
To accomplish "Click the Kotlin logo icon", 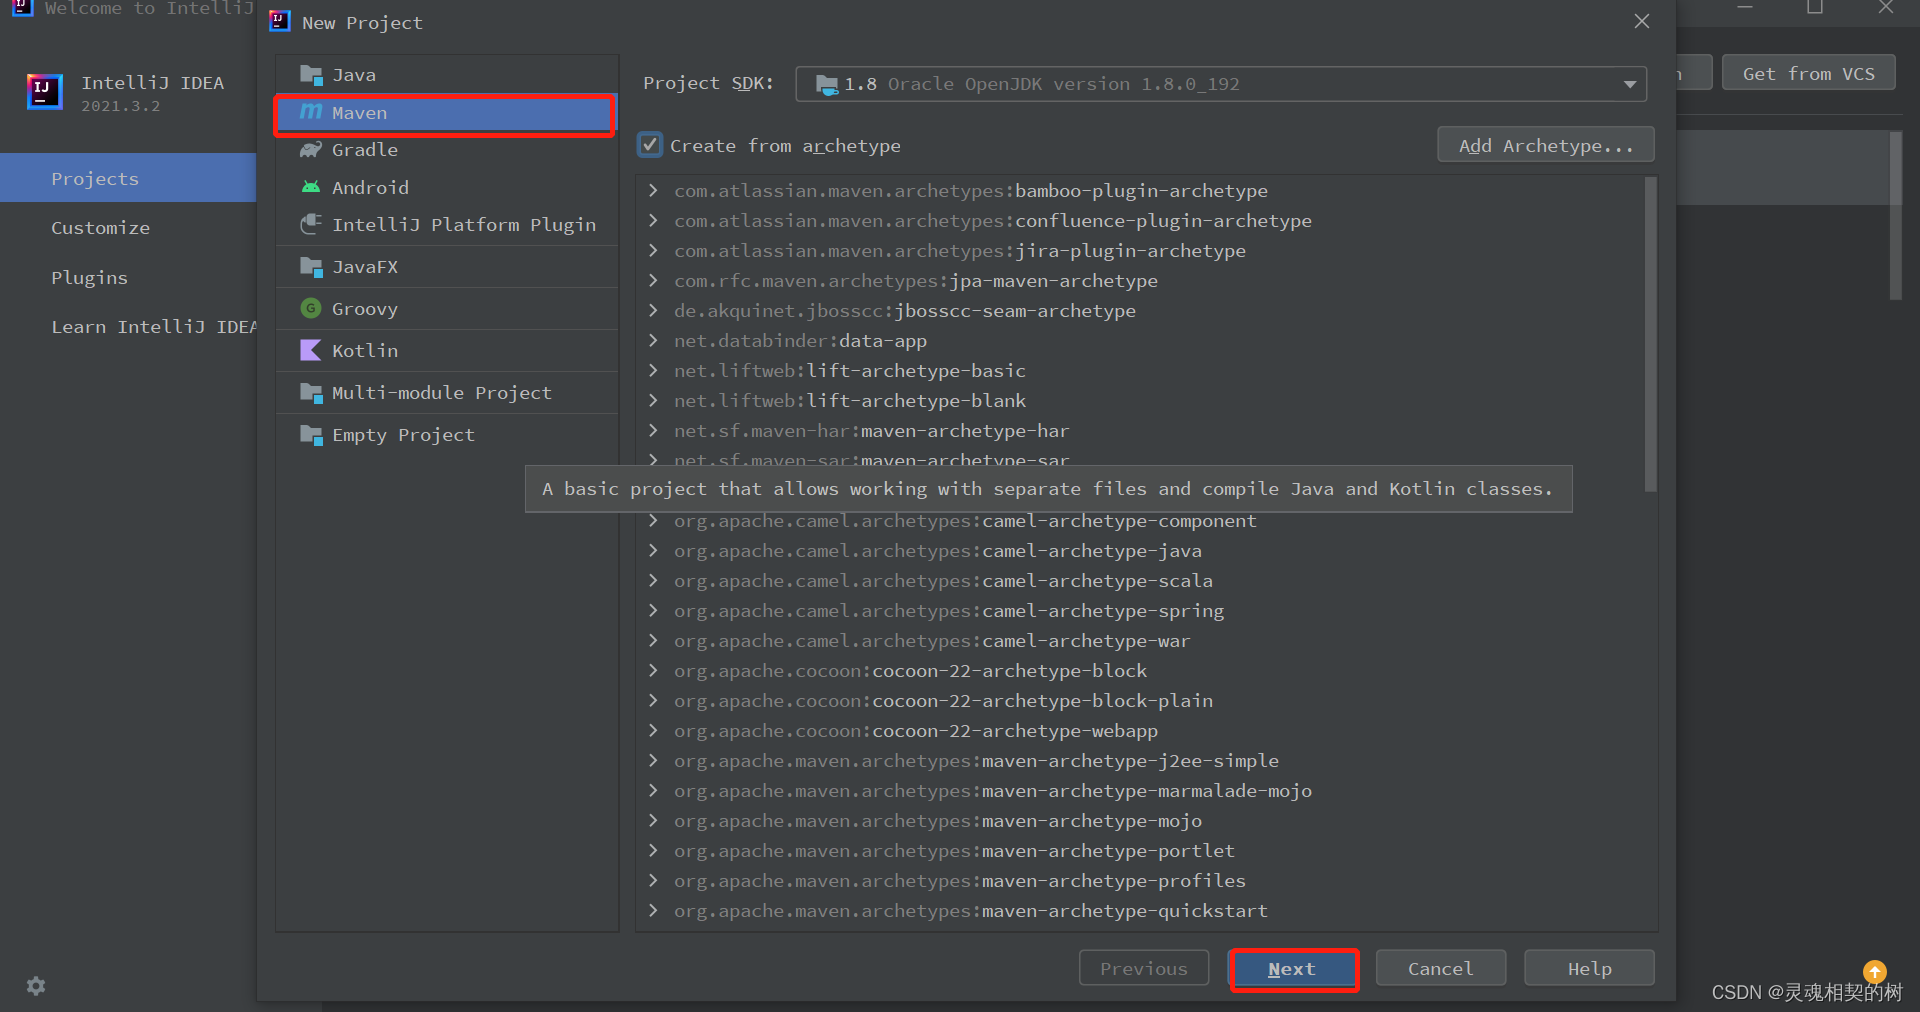I will pos(311,350).
